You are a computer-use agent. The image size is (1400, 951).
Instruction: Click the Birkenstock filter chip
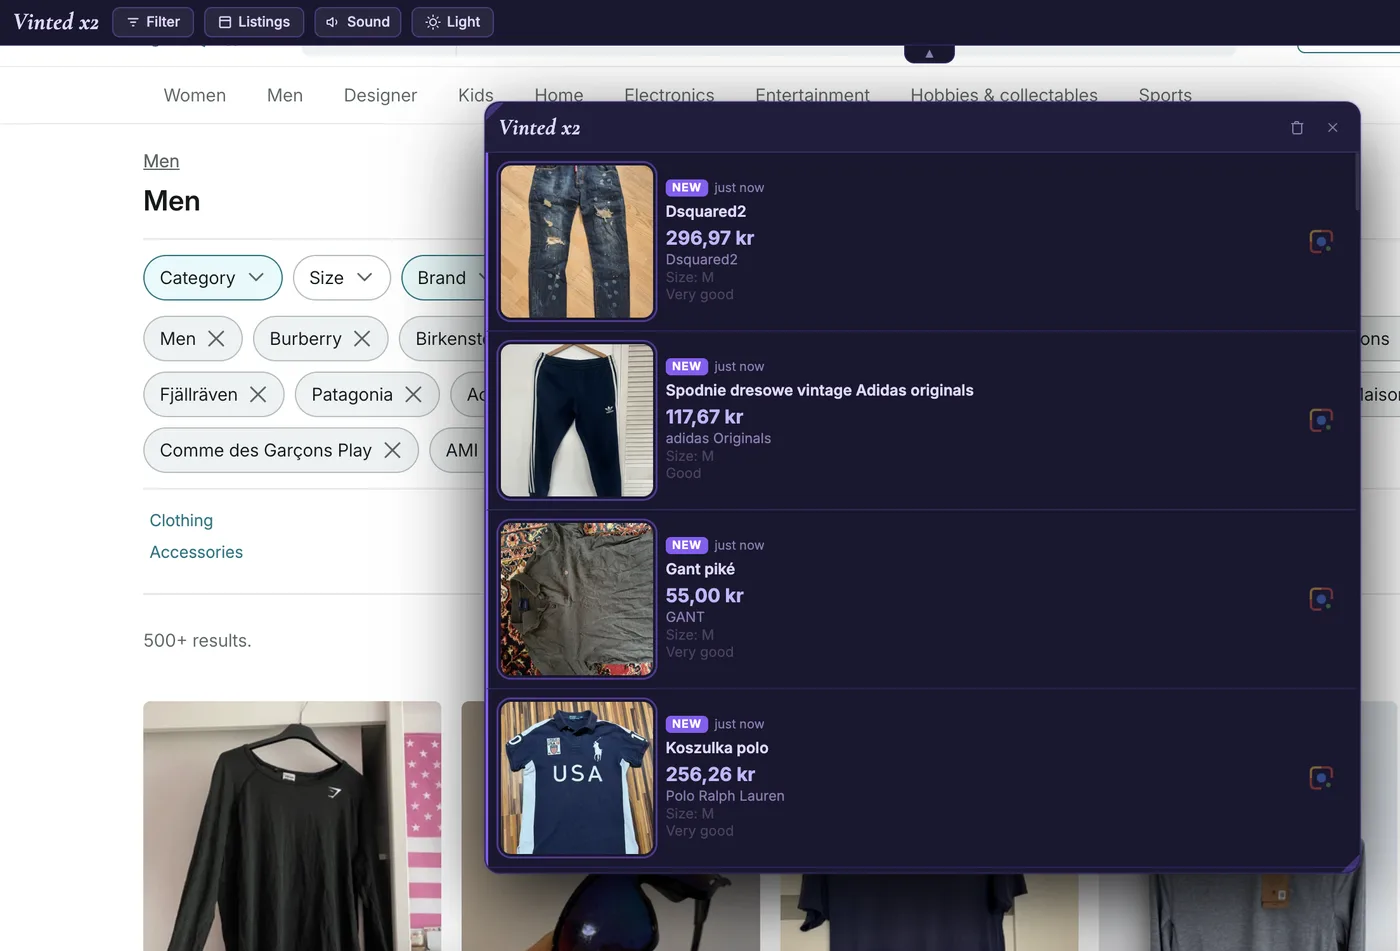click(x=444, y=339)
